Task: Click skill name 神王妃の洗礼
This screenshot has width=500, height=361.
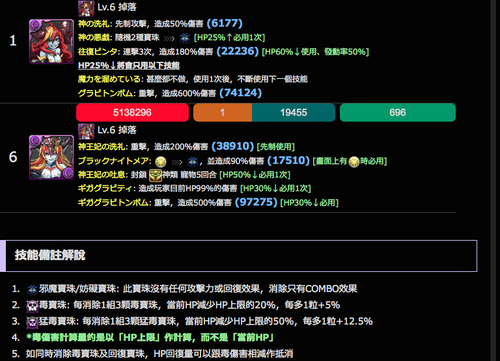Action: (x=103, y=147)
